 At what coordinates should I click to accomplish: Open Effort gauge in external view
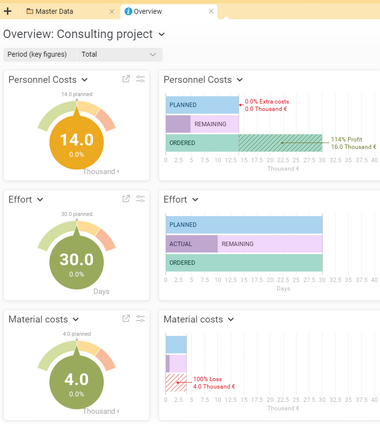pyautogui.click(x=126, y=199)
